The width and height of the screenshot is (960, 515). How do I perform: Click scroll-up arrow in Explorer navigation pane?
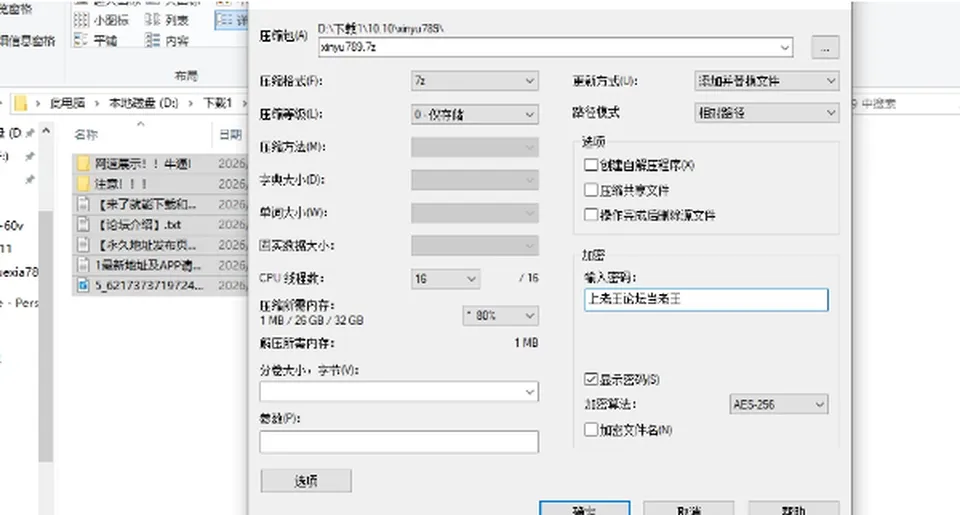pos(46,131)
